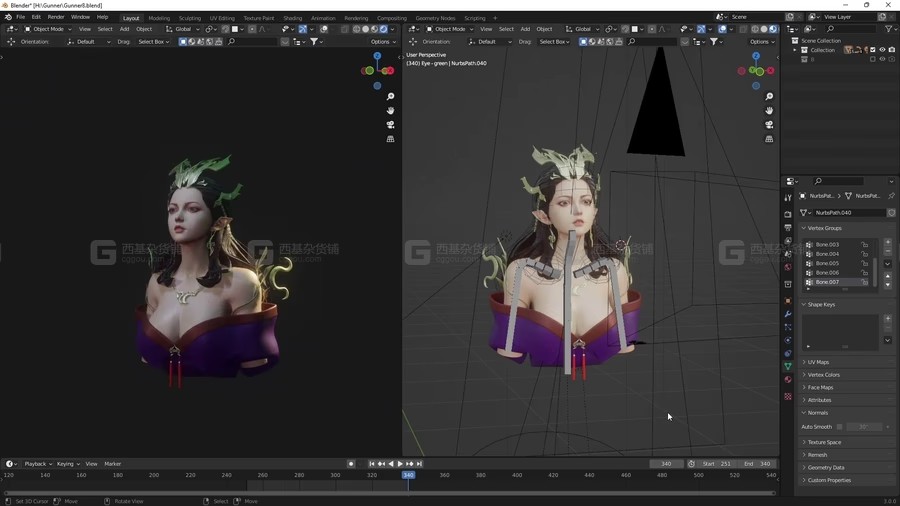Toggle Collection camera render icon in outliner
The image size is (900, 506).
pyautogui.click(x=891, y=50)
